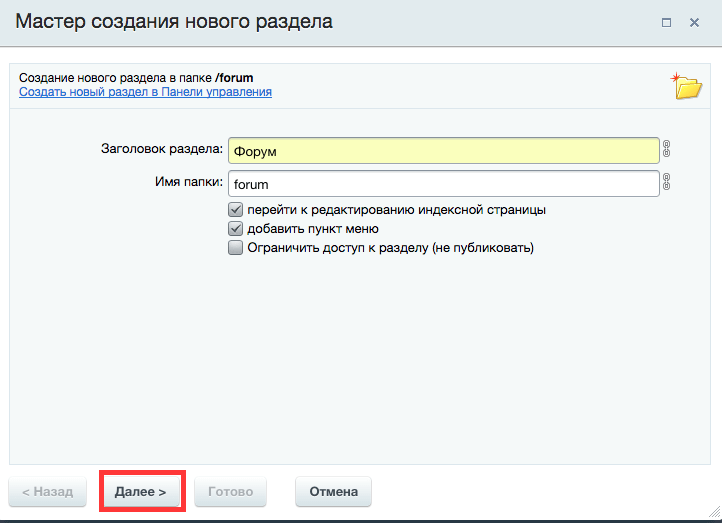This screenshot has width=722, height=523.
Task: Enable the Ограничить доступ к разделу checkbox
Action: click(236, 248)
